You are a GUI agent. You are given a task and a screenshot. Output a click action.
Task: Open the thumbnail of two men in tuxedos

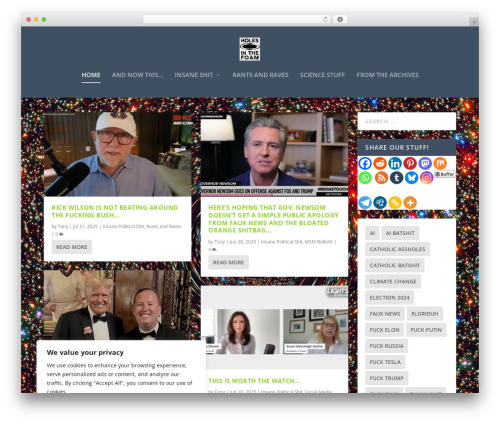[118, 305]
